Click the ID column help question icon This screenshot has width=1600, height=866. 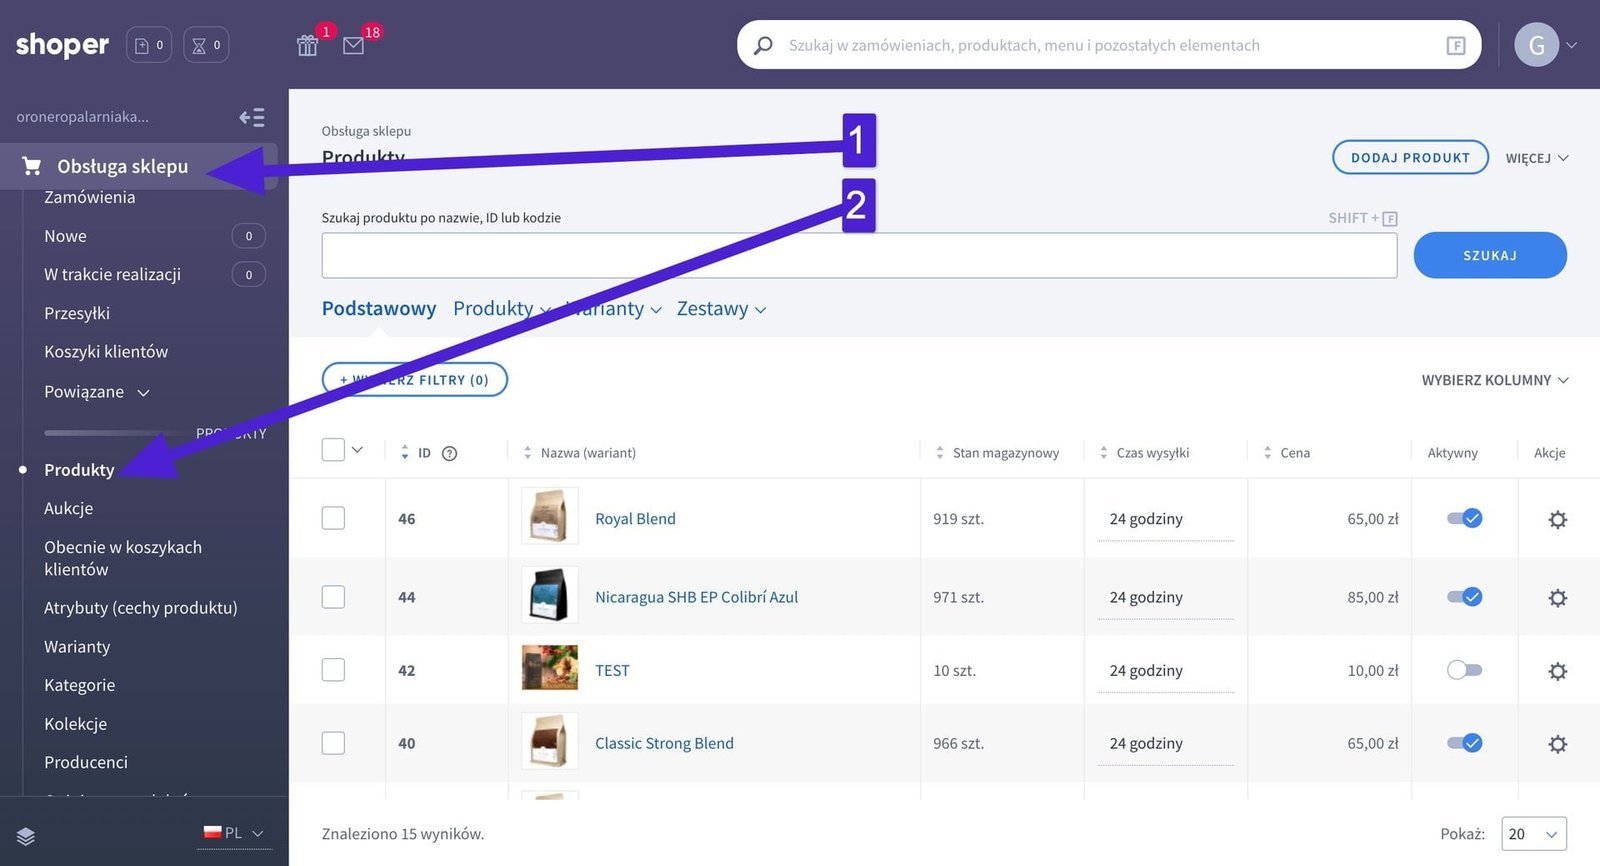click(x=450, y=453)
